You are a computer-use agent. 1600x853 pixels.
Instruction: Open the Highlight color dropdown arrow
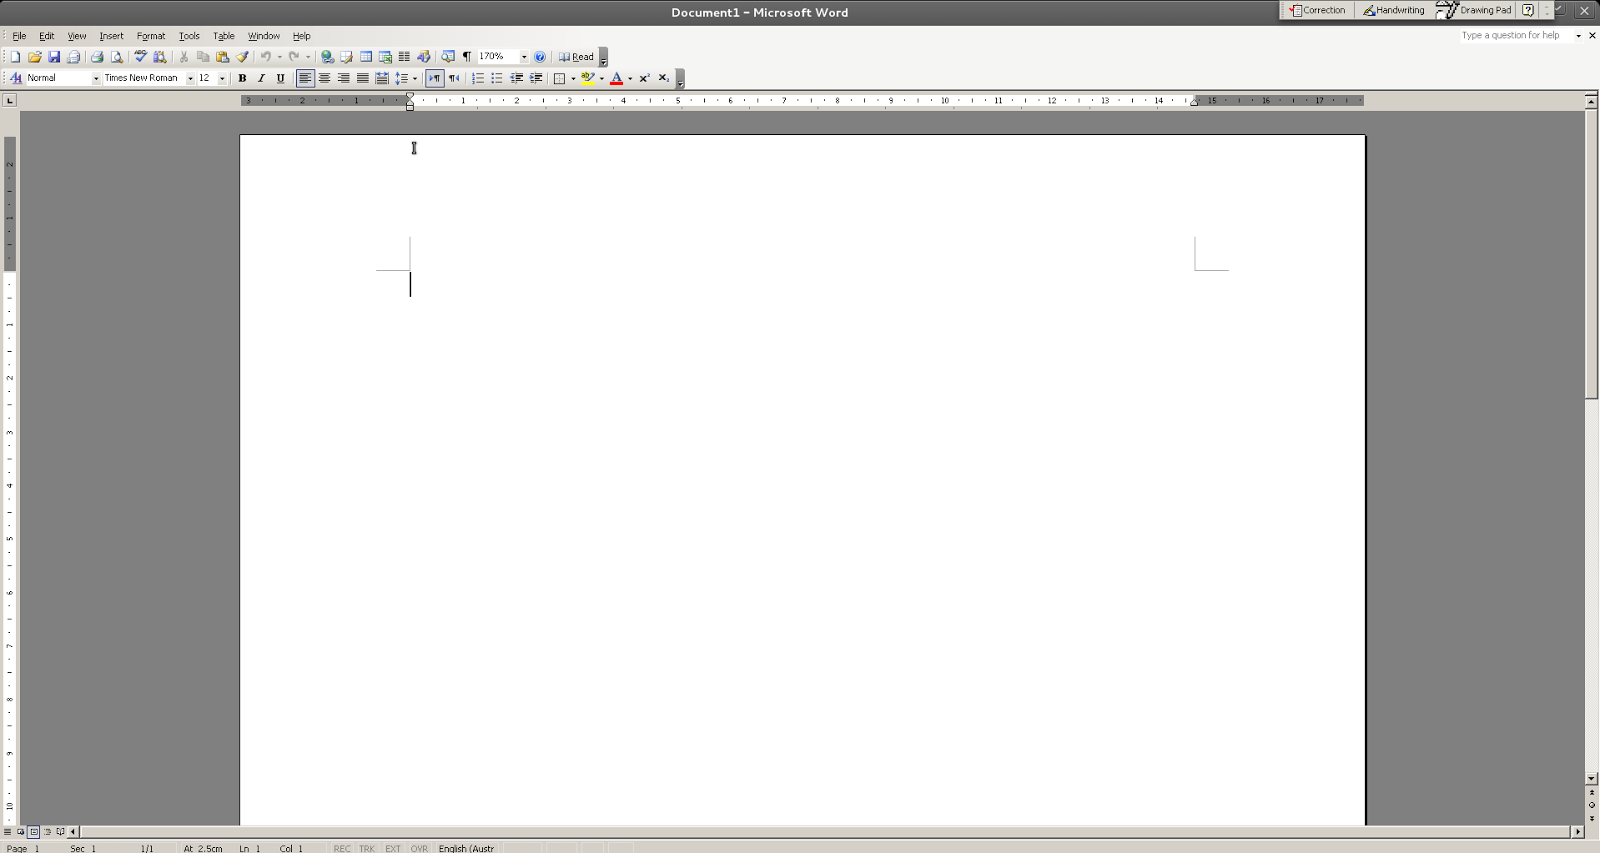(602, 78)
